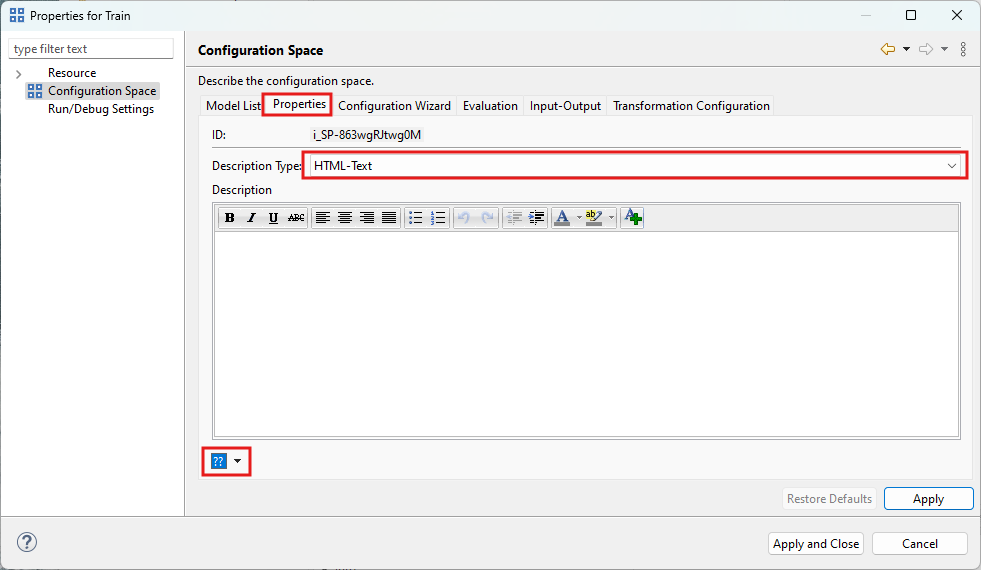Open the Transformation Configuration tab
Viewport: 981px width, 570px height.
coord(691,106)
